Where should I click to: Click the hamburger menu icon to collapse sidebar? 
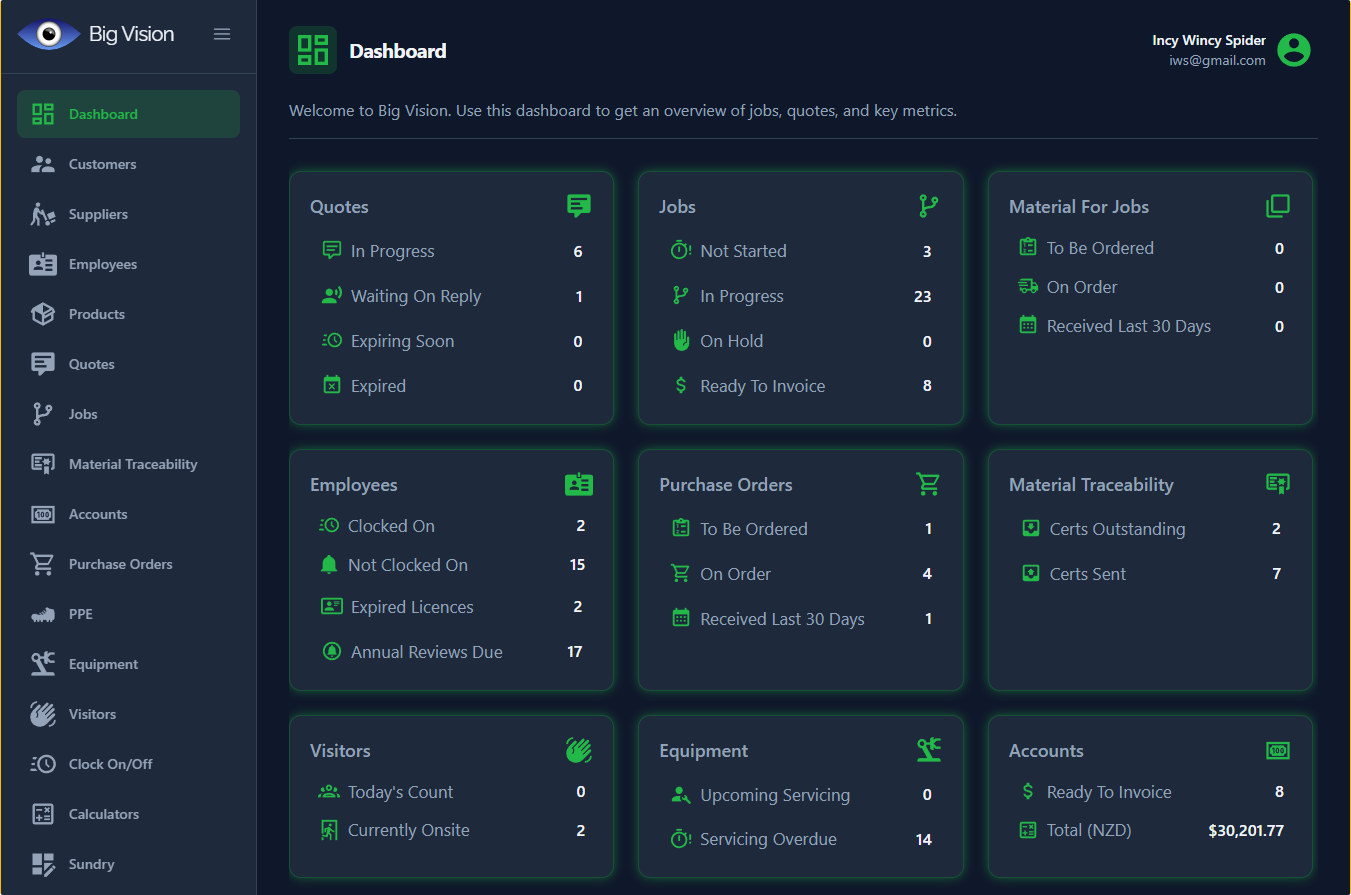222,34
